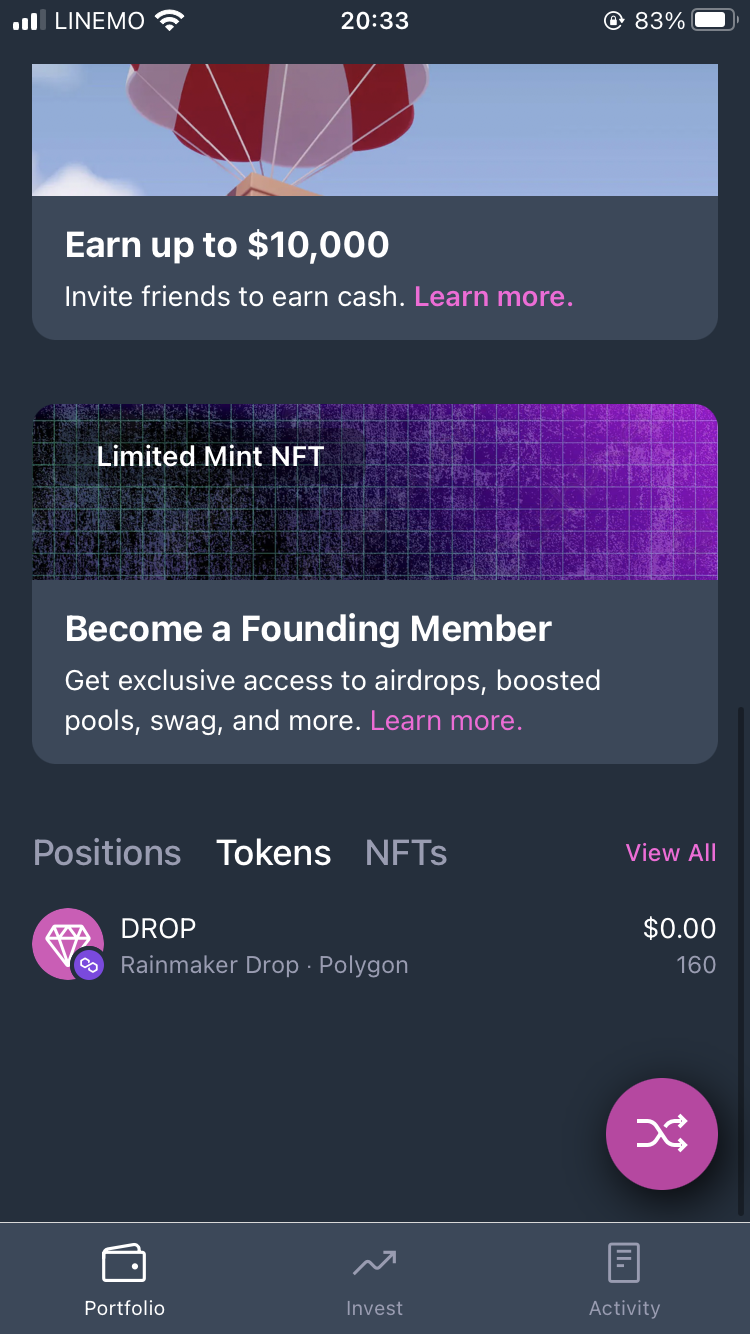The height and width of the screenshot is (1334, 750).
Task: Tap the rotation lock status icon
Action: click(613, 21)
